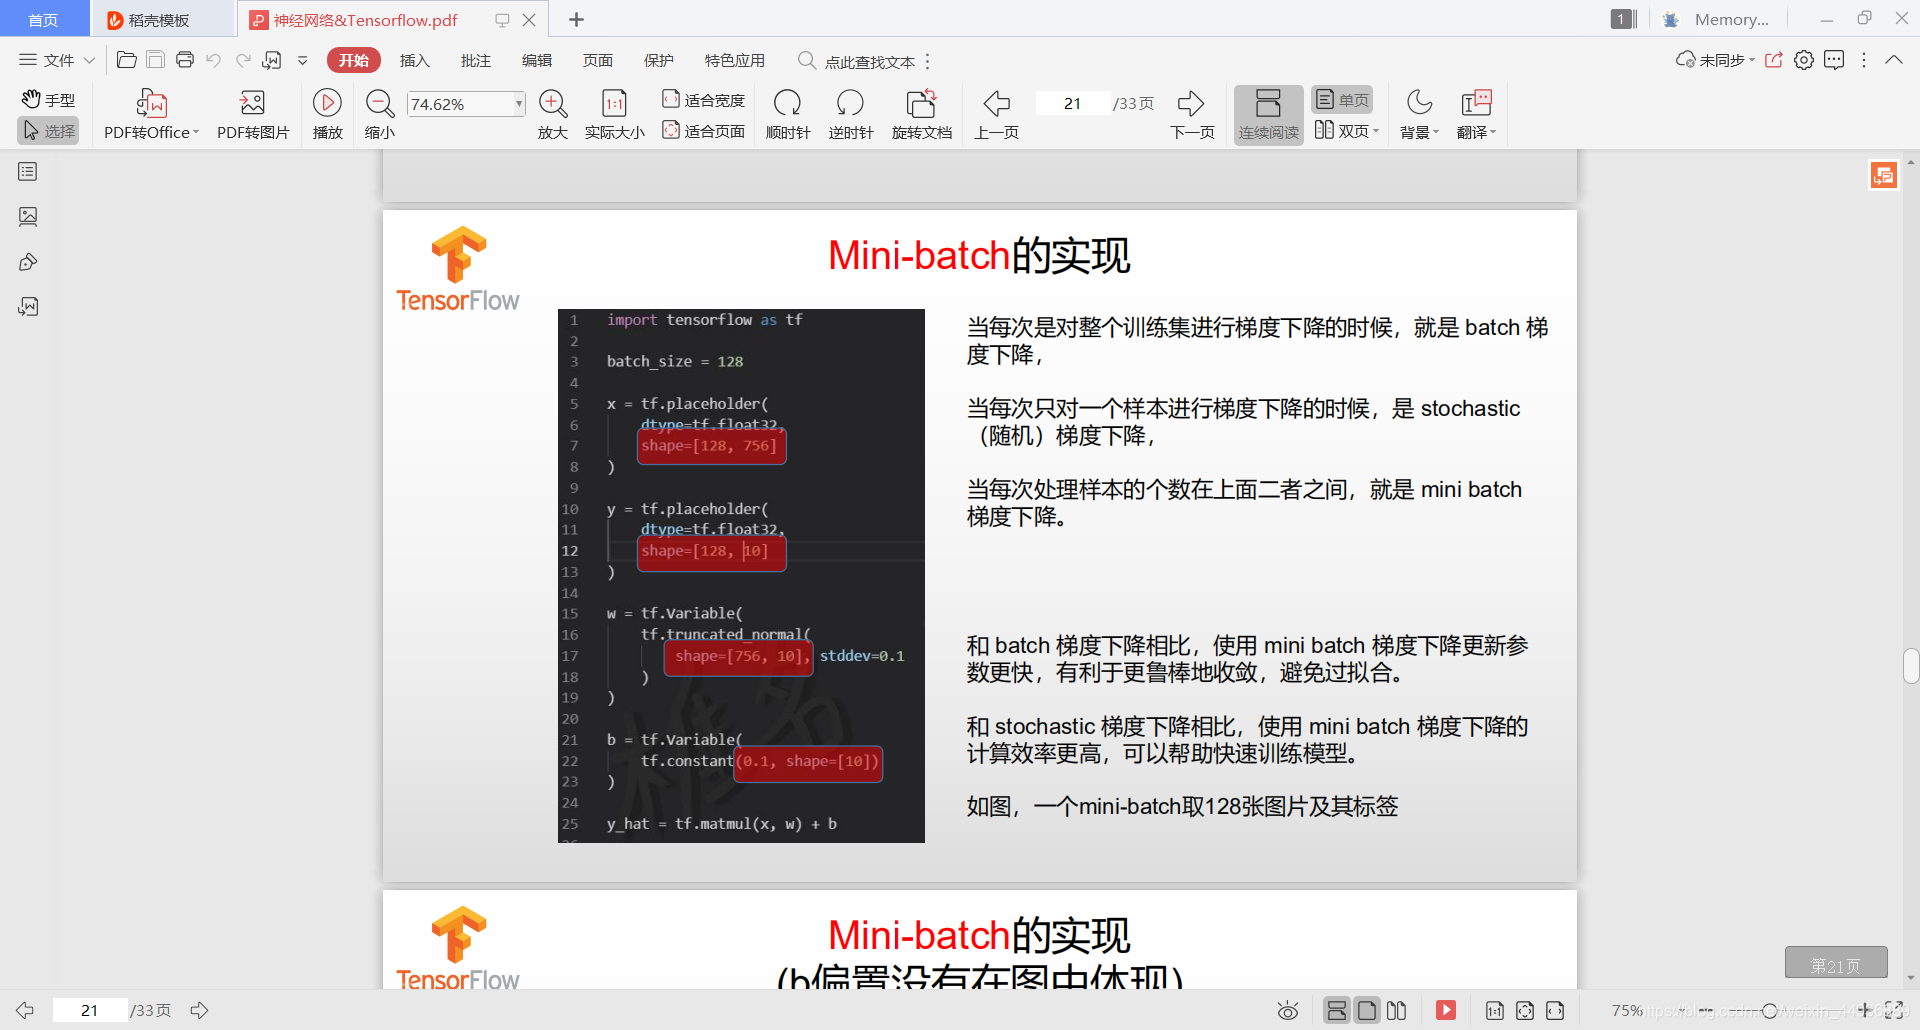Set view to actual size
Image resolution: width=1920 pixels, height=1030 pixels.
(614, 114)
